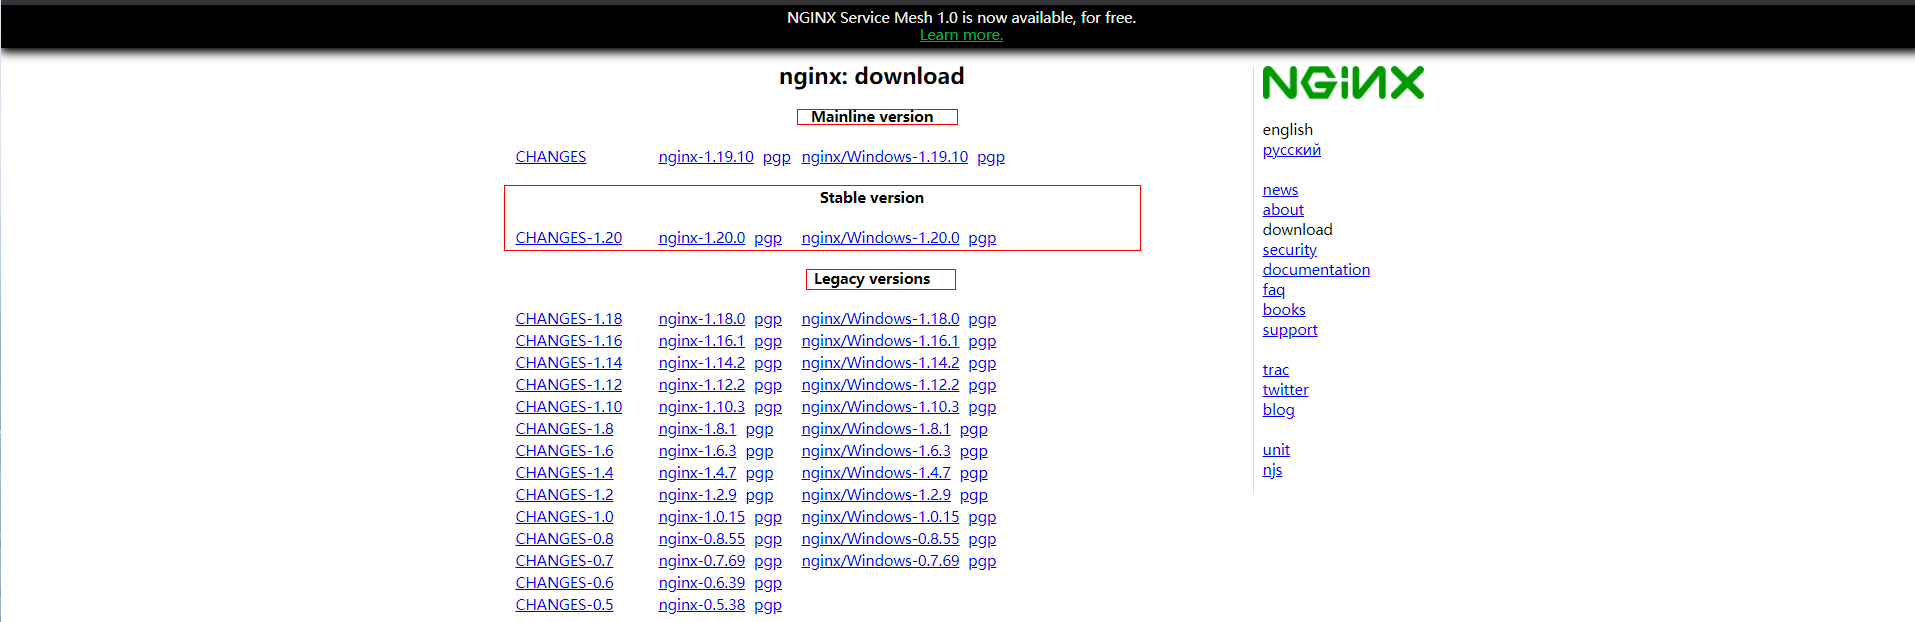Download nginx/Windows-1.0.15

[880, 517]
